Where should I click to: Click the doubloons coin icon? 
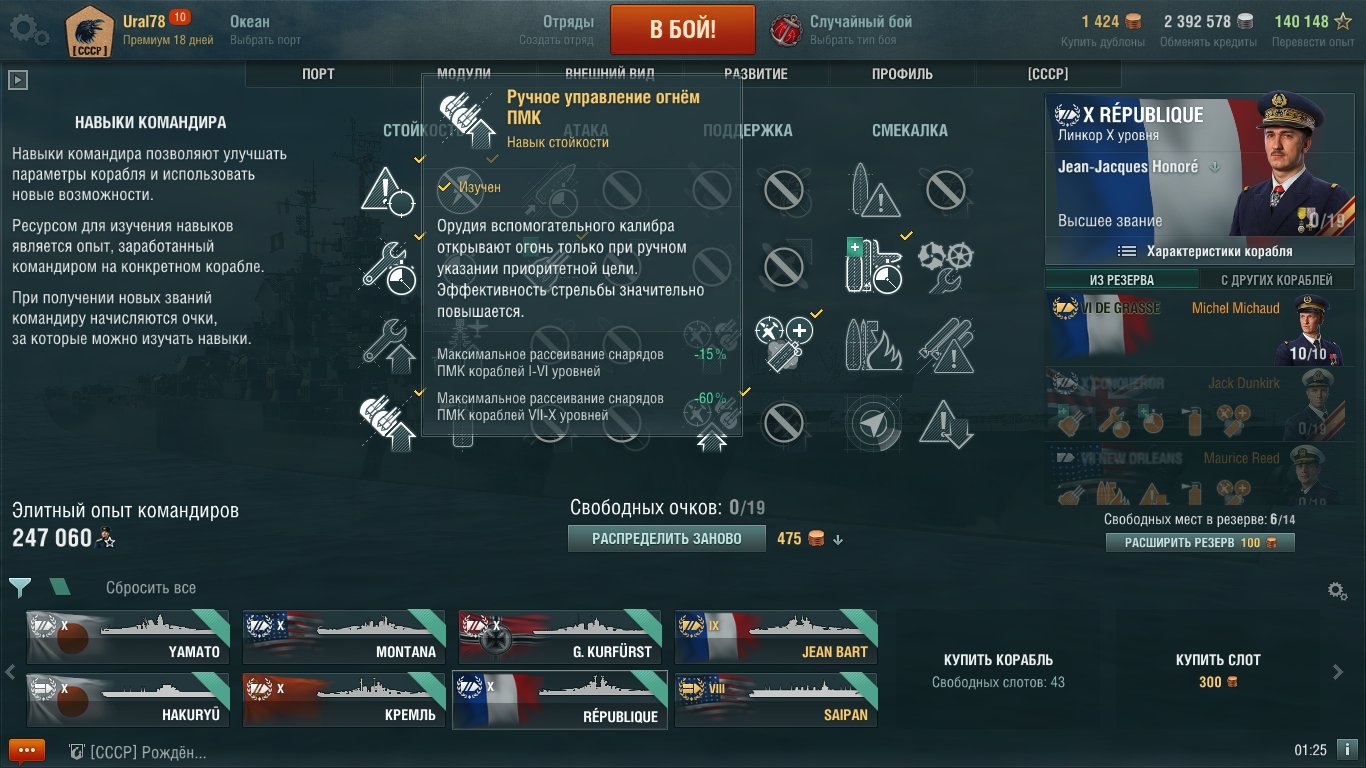coord(1134,21)
